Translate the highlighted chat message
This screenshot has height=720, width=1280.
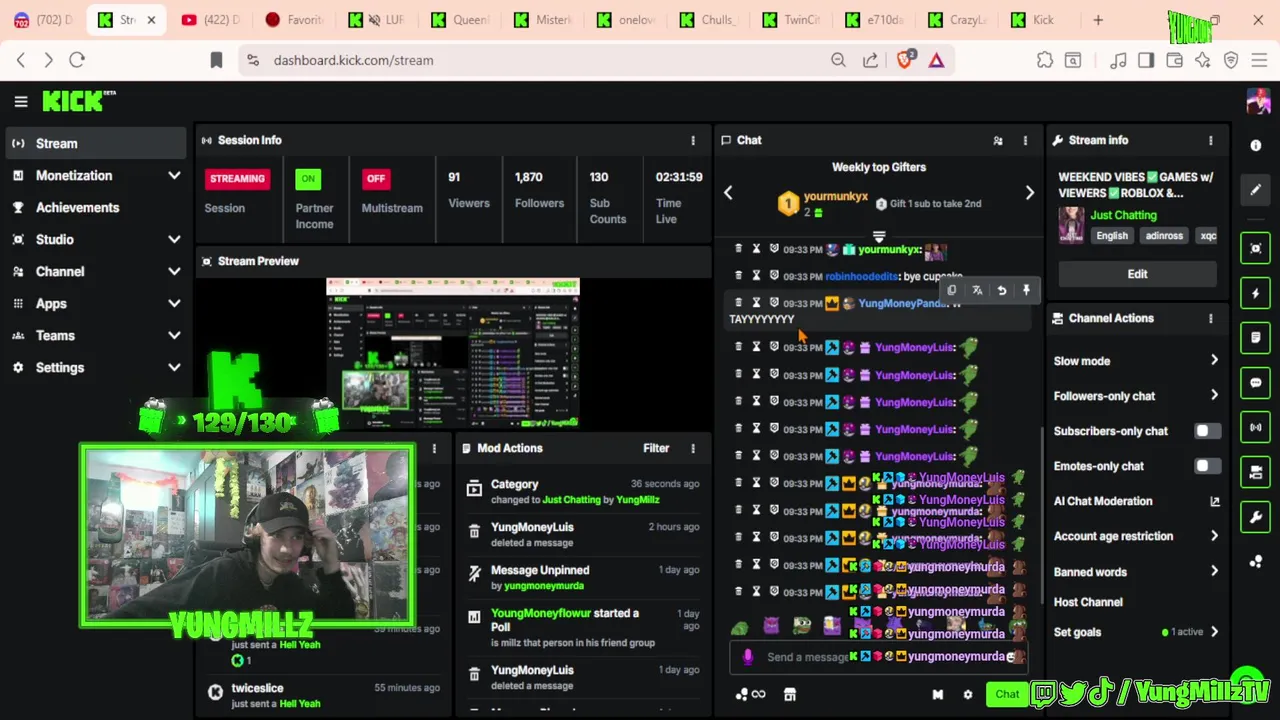click(x=977, y=290)
